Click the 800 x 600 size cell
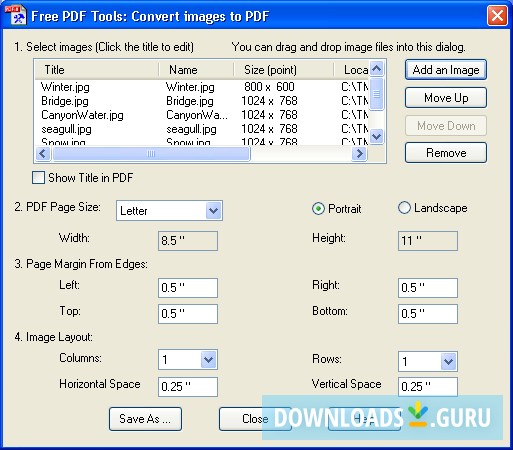The image size is (513, 450). point(269,87)
